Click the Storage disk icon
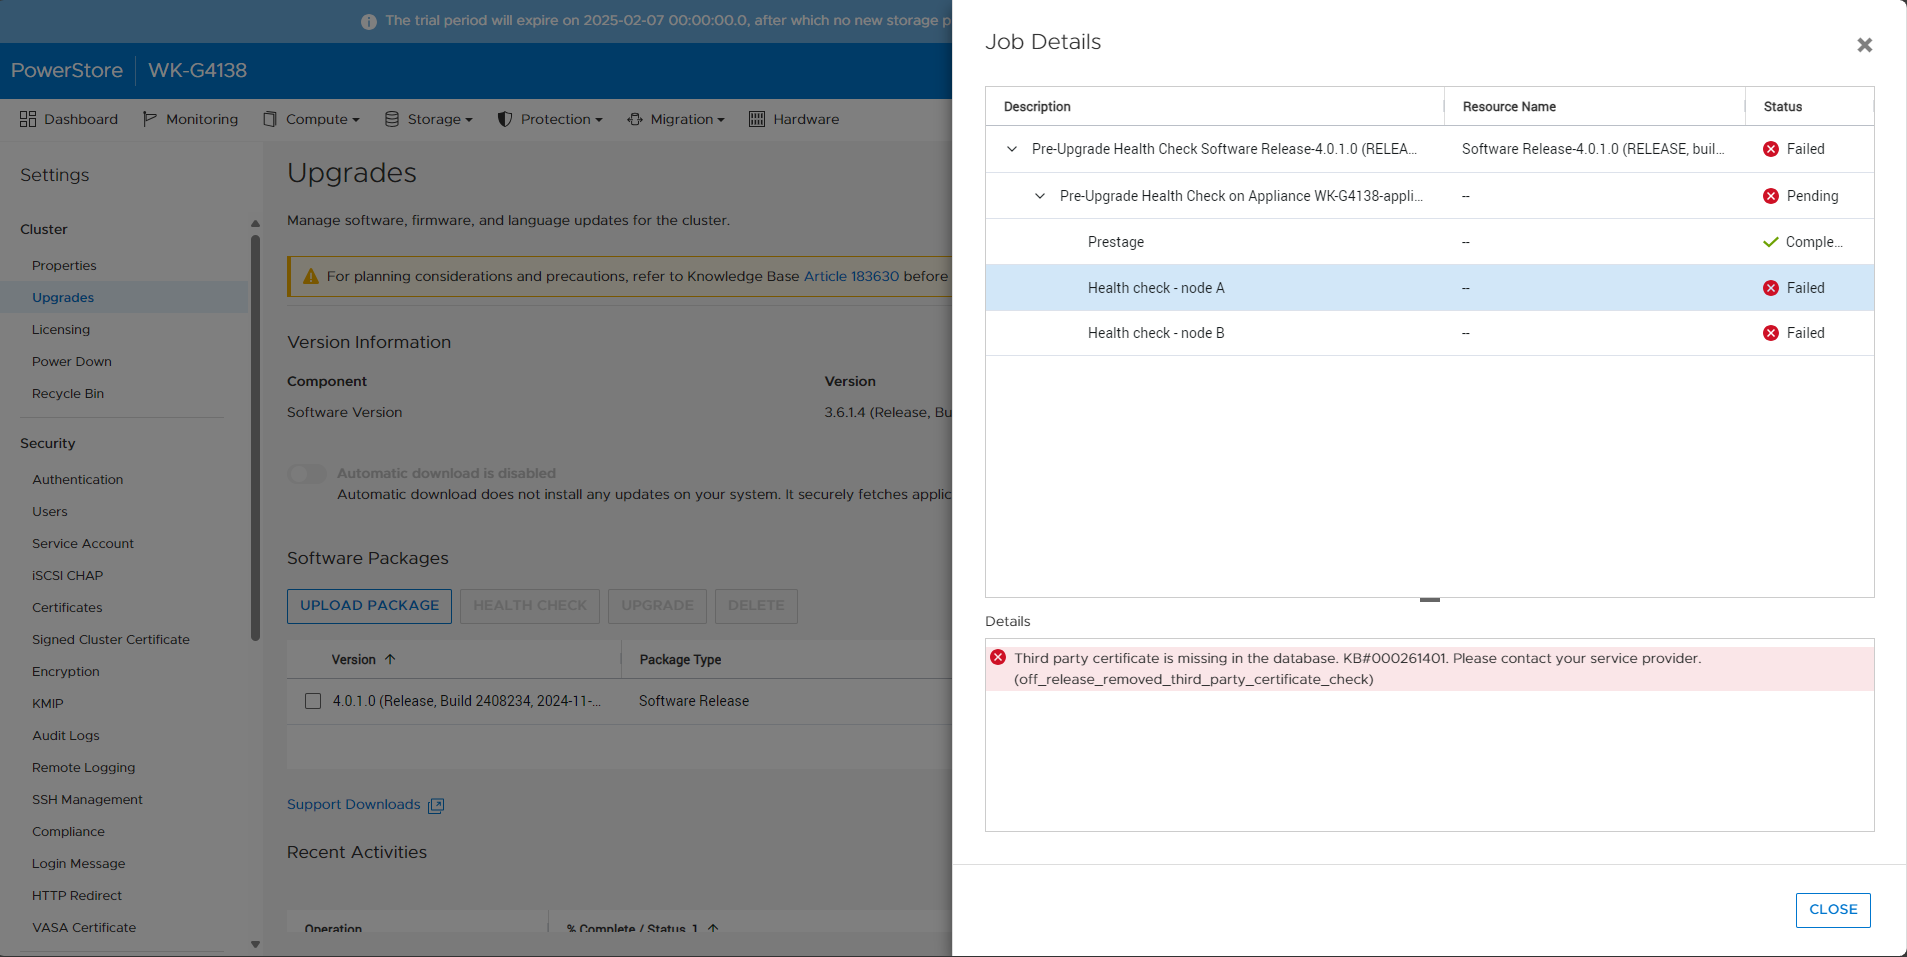This screenshot has width=1907, height=957. pos(391,119)
